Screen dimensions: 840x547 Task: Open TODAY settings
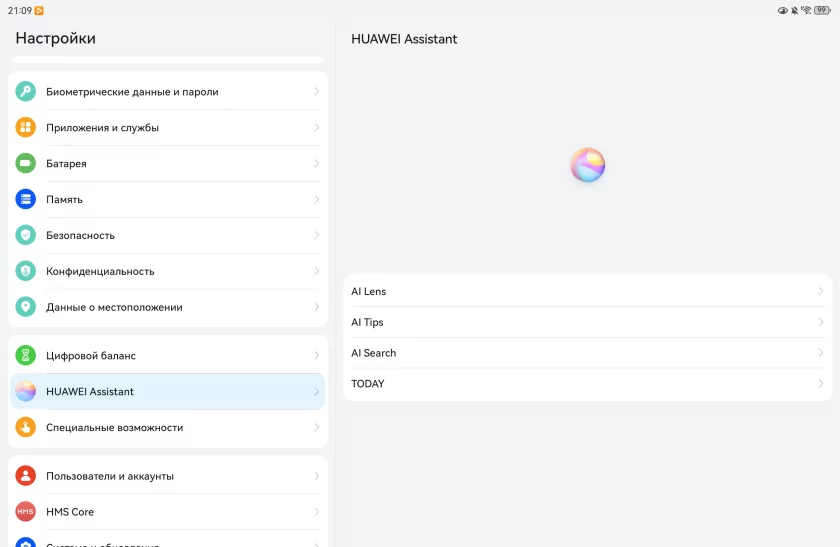(588, 384)
